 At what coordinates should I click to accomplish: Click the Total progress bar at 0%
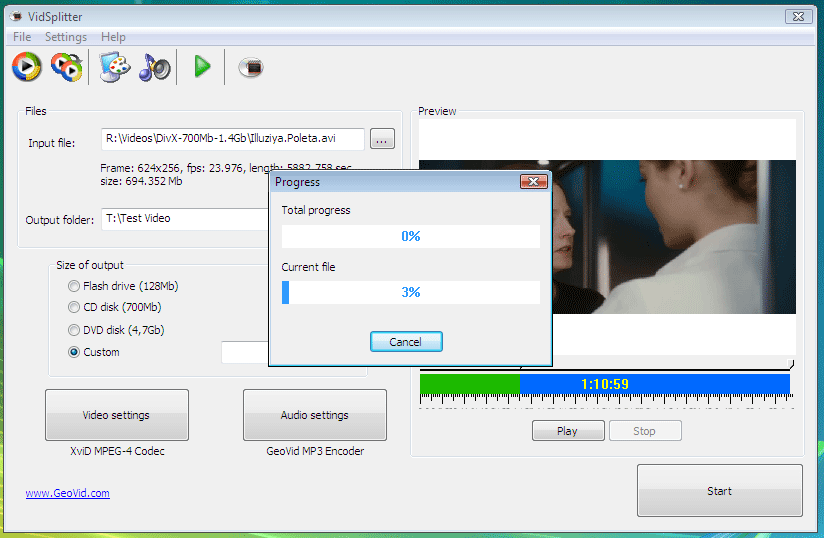click(410, 236)
